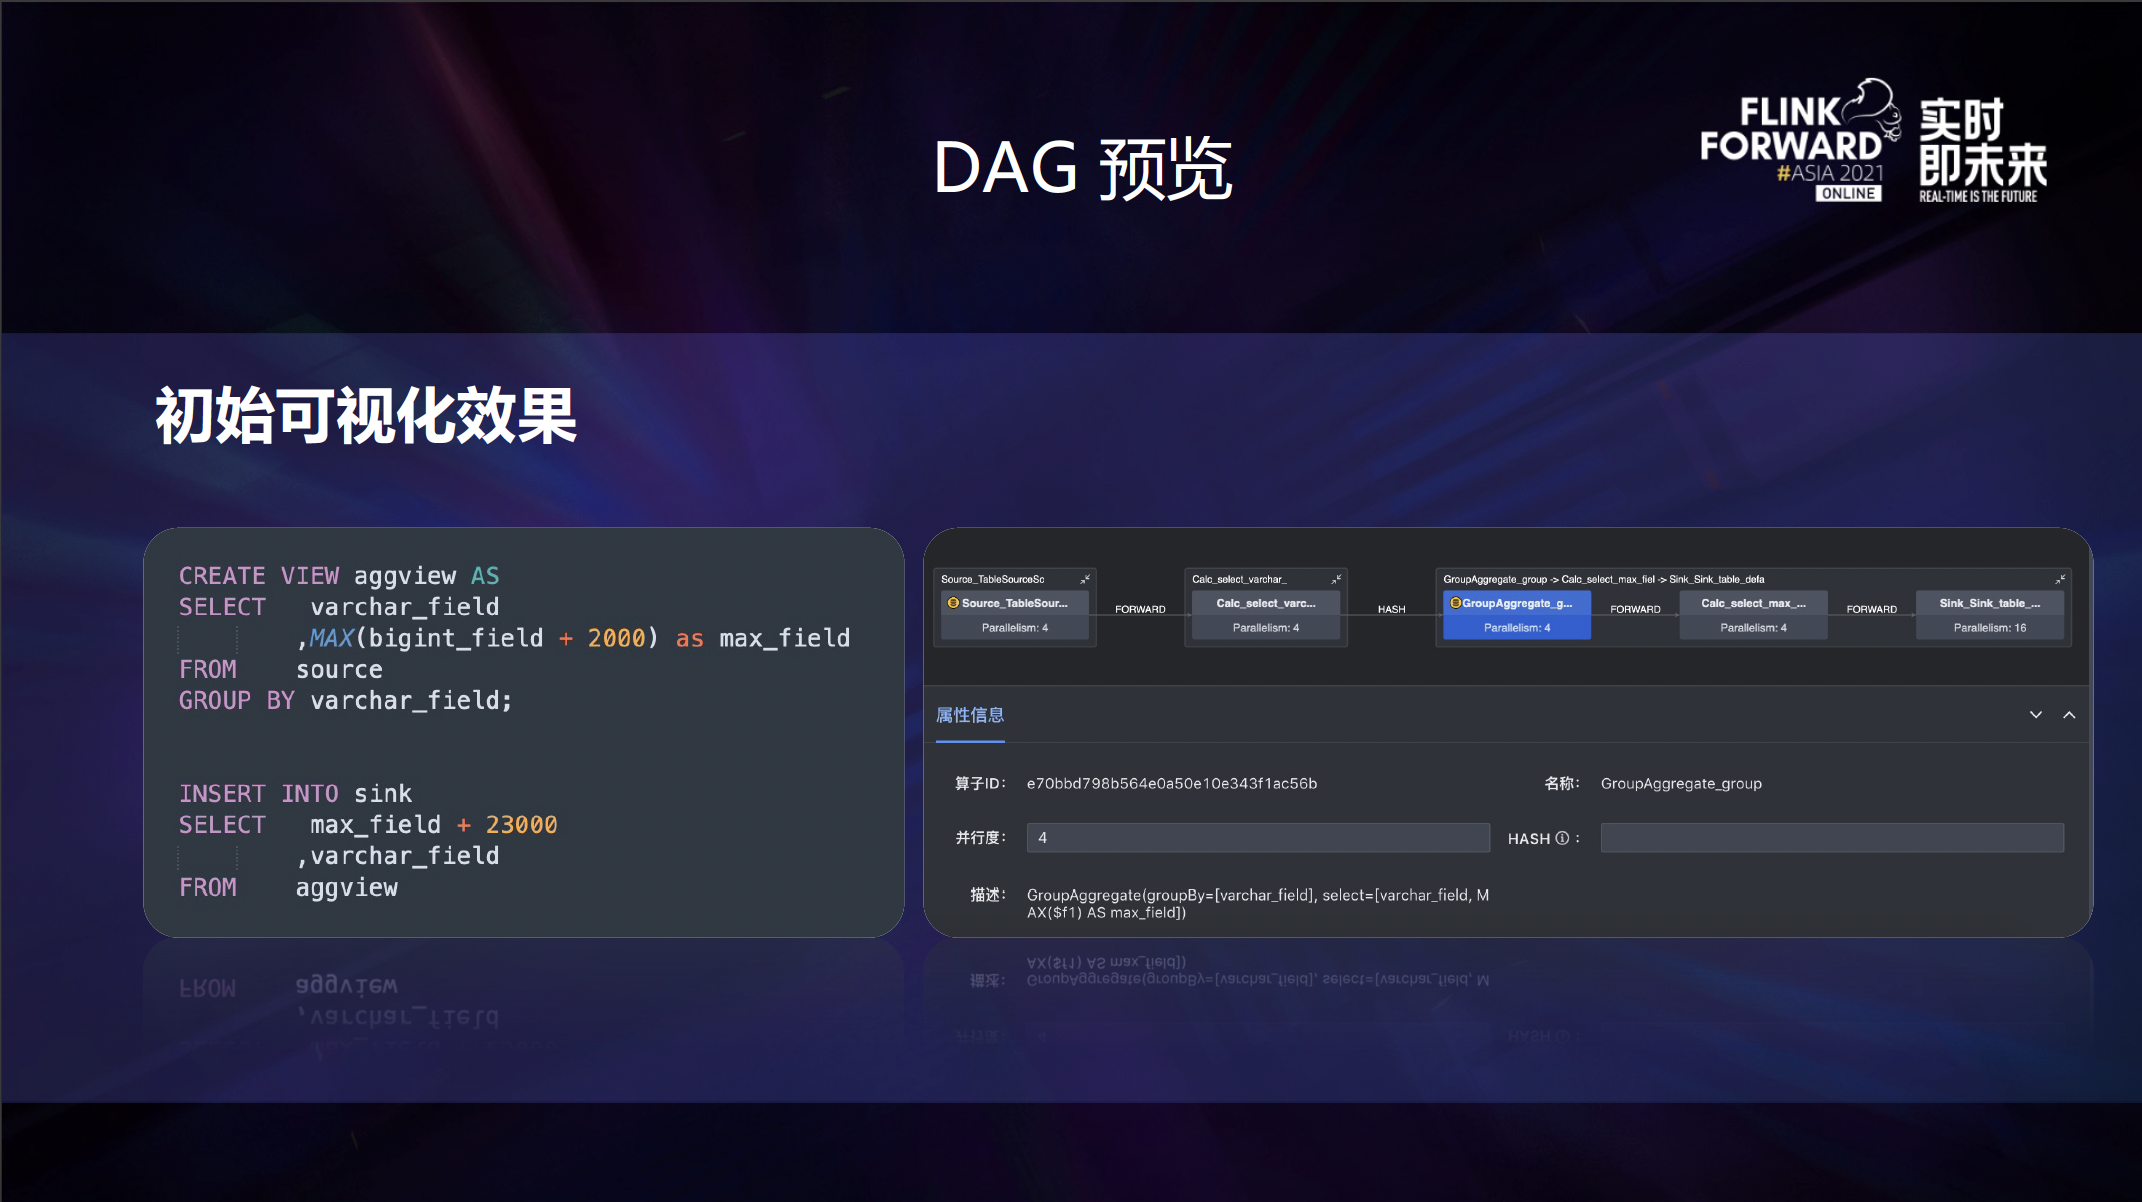This screenshot has height=1202, width=2142.
Task: Expand the properties panel with up chevron
Action: click(2069, 715)
